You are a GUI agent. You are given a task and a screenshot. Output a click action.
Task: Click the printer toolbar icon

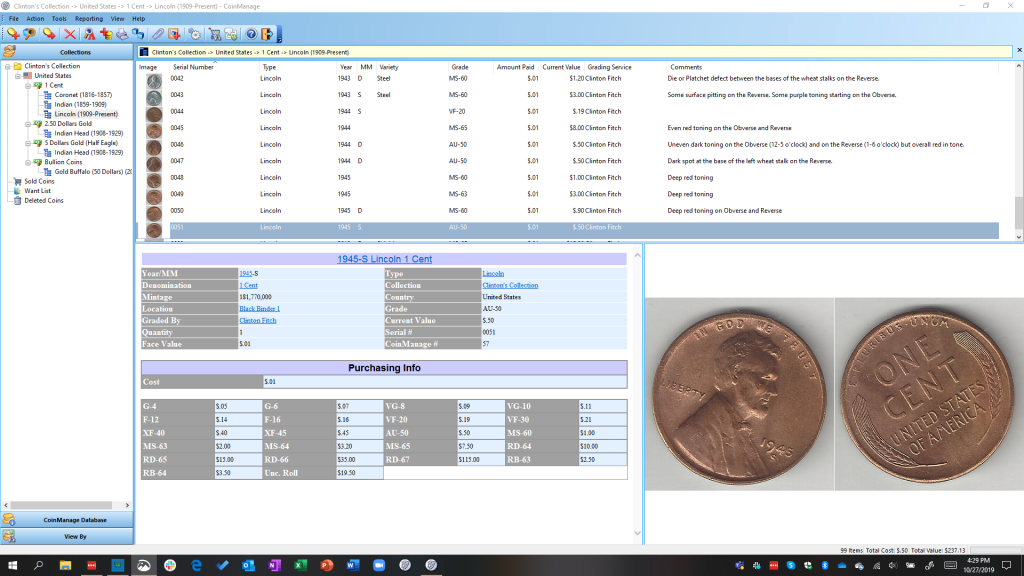(x=122, y=34)
